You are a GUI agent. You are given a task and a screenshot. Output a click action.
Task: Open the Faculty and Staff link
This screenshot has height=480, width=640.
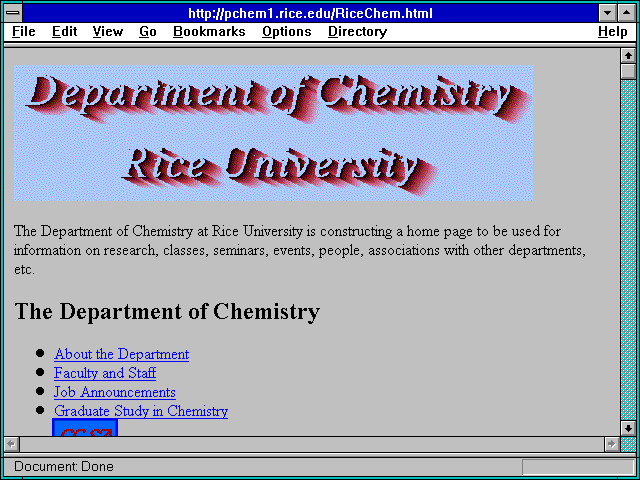[105, 373]
